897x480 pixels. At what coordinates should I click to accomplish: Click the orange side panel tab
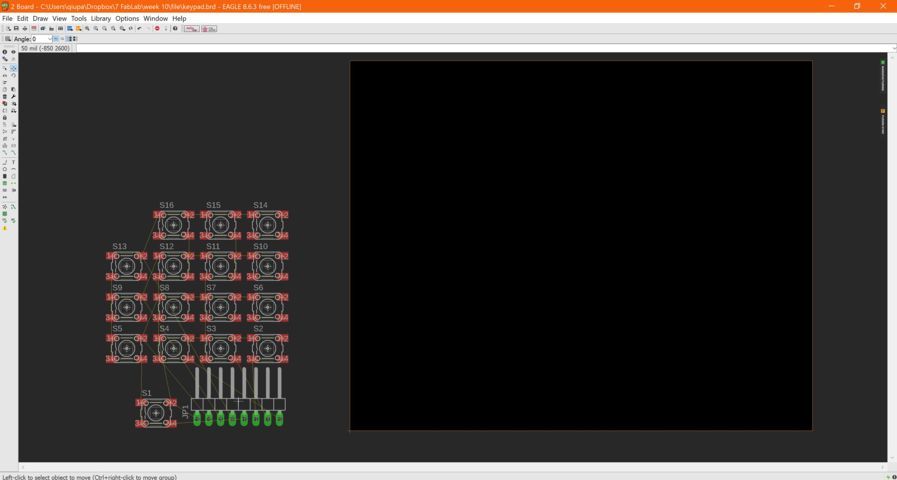(883, 121)
